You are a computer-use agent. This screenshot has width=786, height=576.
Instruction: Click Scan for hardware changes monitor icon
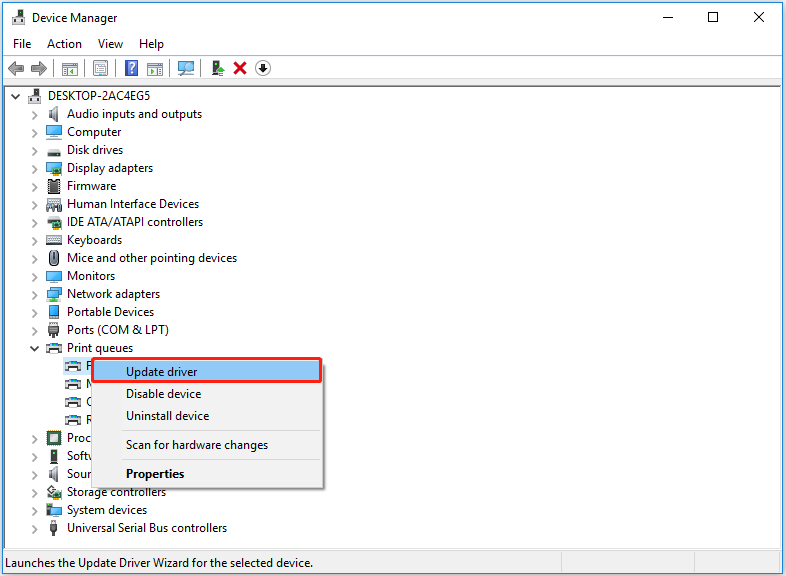click(186, 68)
